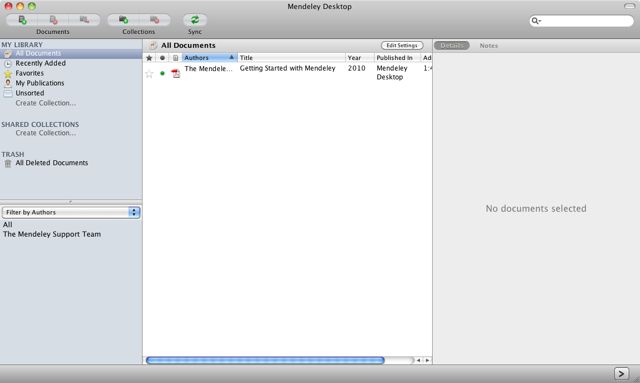Viewport: 640px width, 383px height.
Task: Sort by the attachment file column header
Action: click(x=176, y=58)
